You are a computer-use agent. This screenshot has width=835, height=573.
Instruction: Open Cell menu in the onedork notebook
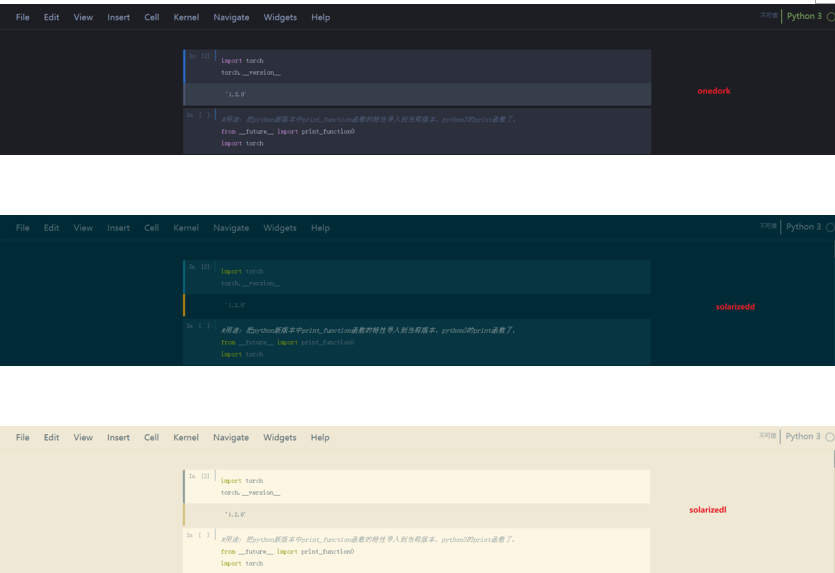point(152,17)
